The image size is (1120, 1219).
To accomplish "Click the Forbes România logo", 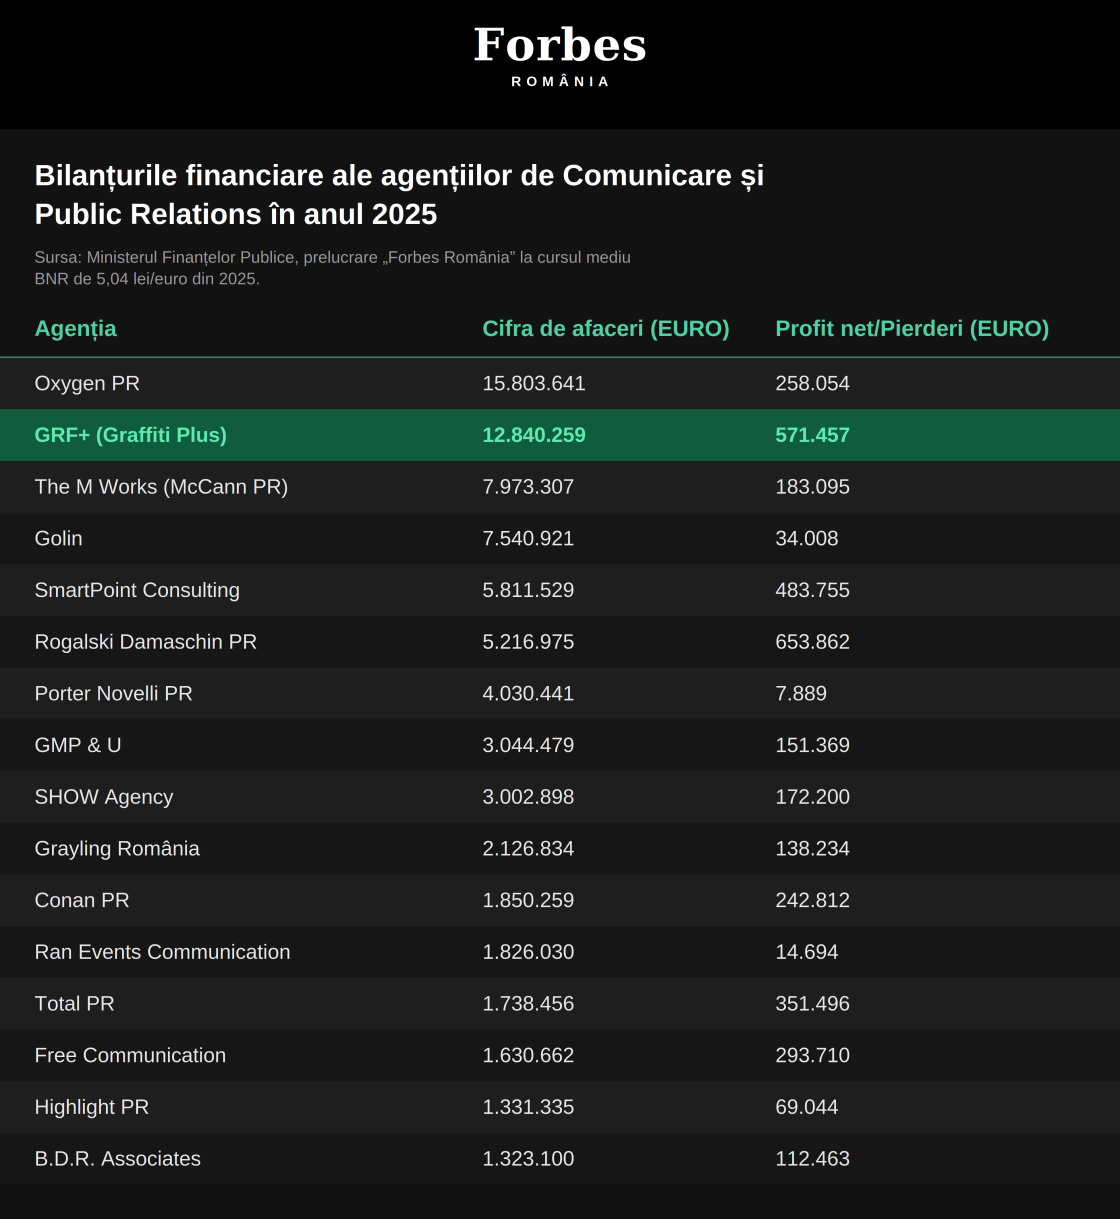I will coord(560,56).
